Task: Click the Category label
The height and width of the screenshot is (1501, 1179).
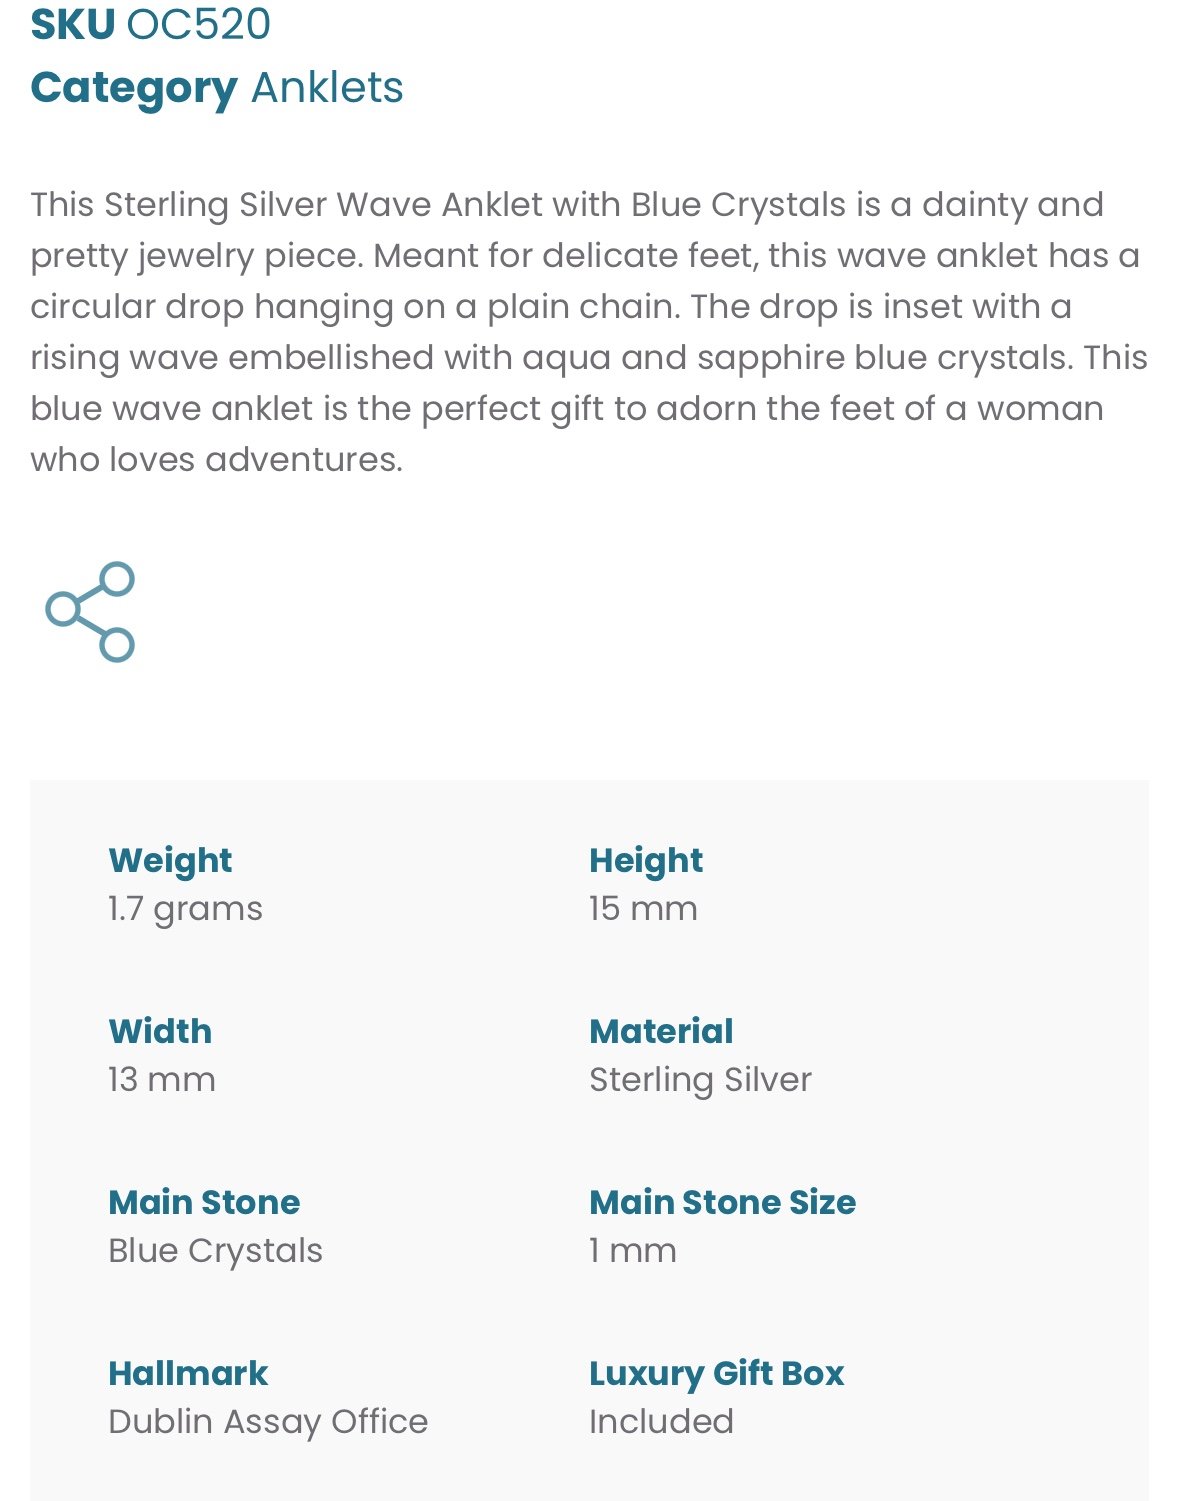Action: click(134, 89)
